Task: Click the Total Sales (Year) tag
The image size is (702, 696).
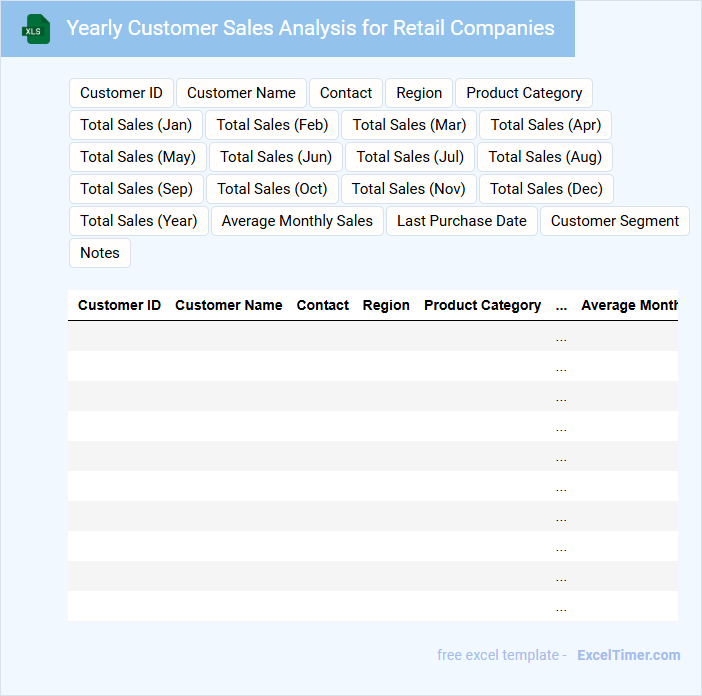Action: (x=138, y=221)
